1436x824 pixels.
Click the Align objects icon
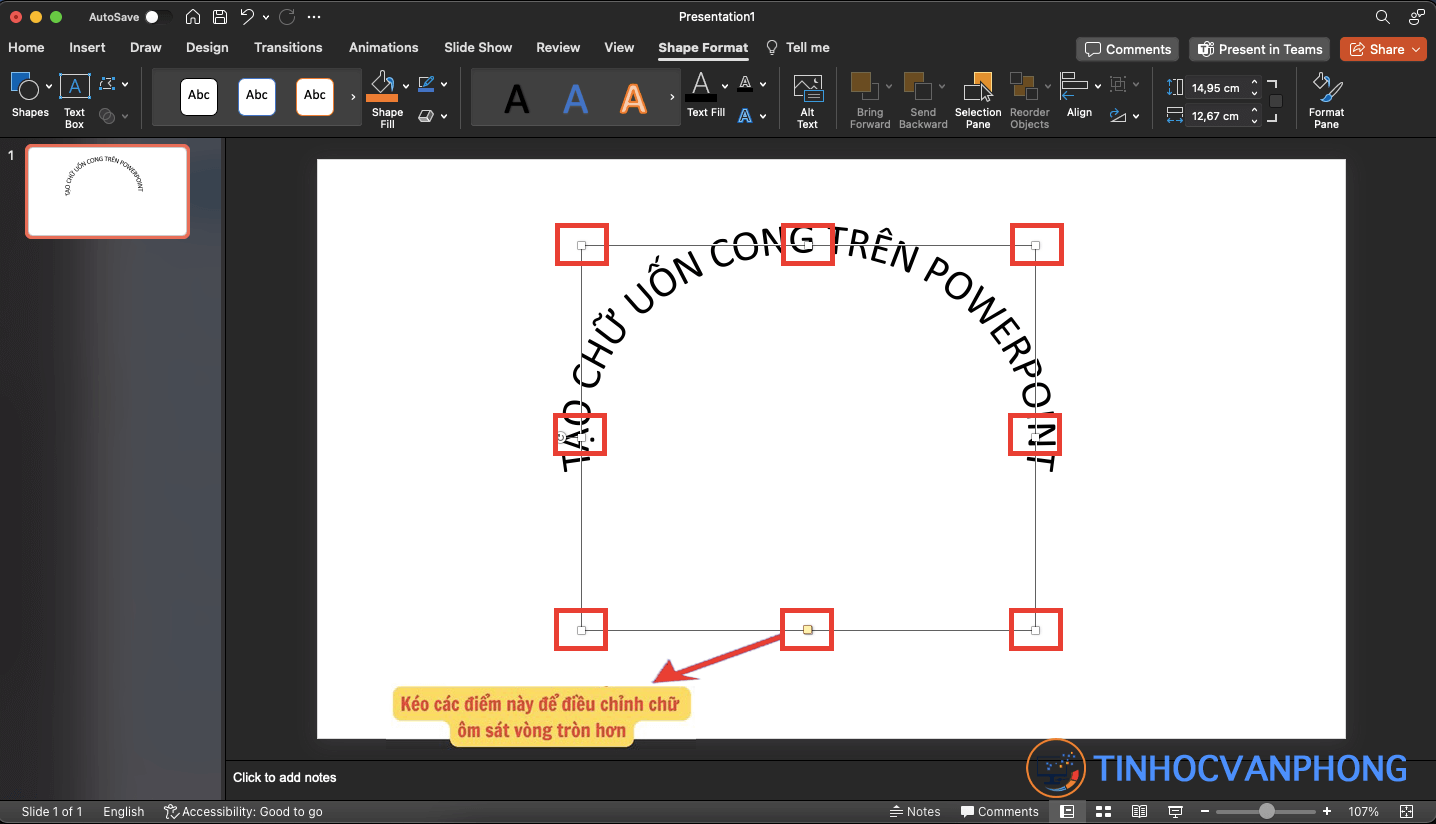tap(1074, 86)
